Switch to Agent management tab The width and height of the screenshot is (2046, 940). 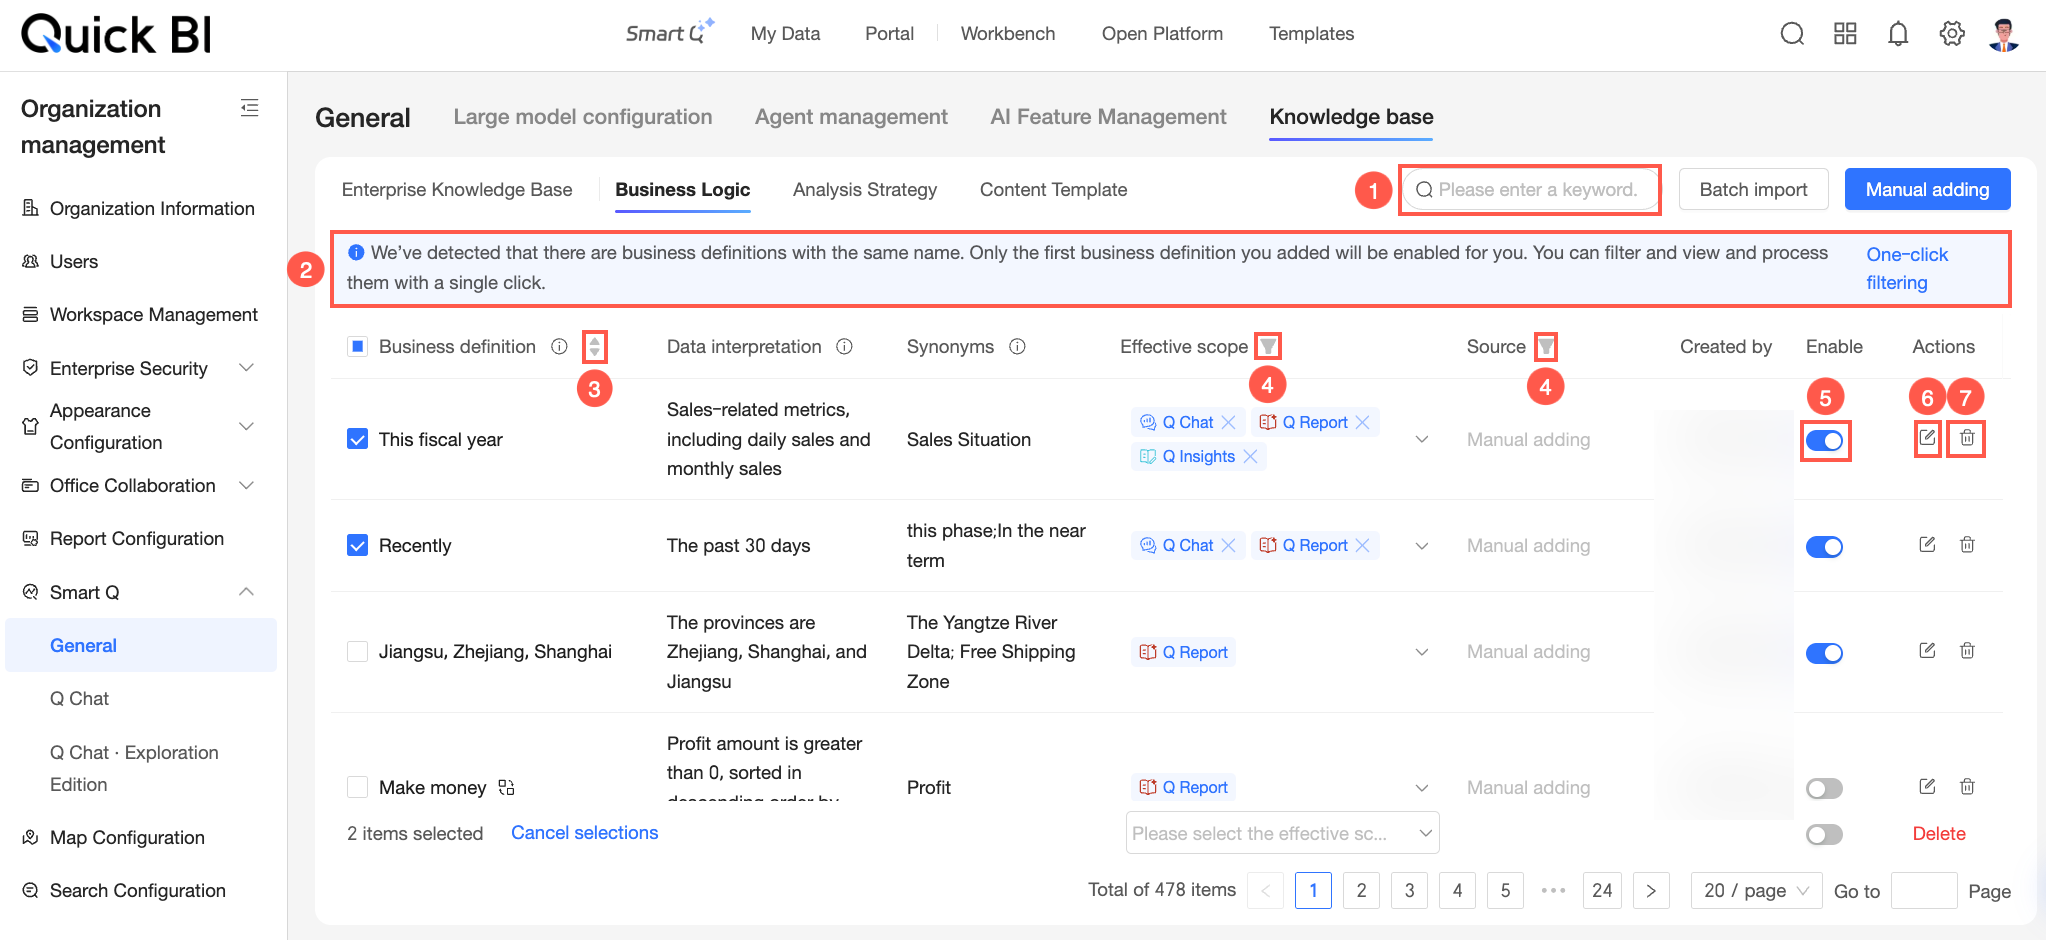coord(851,117)
